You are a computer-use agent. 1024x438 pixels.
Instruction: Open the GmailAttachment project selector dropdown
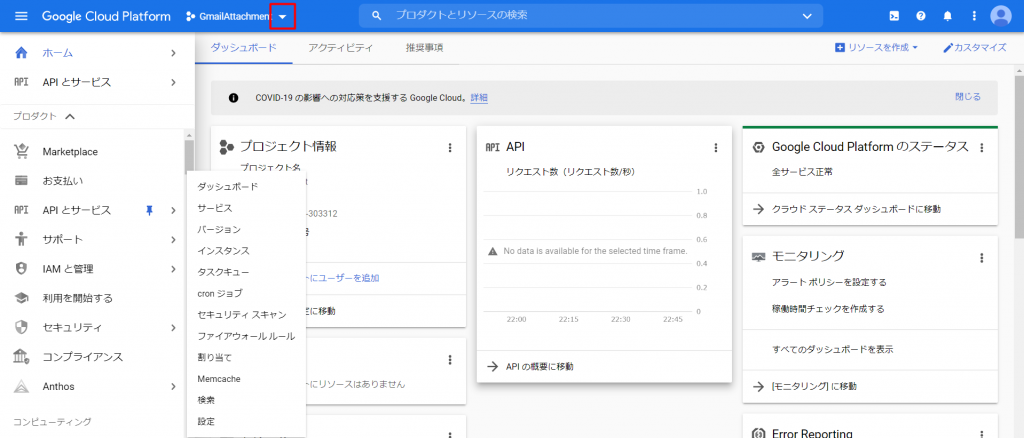tap(282, 16)
